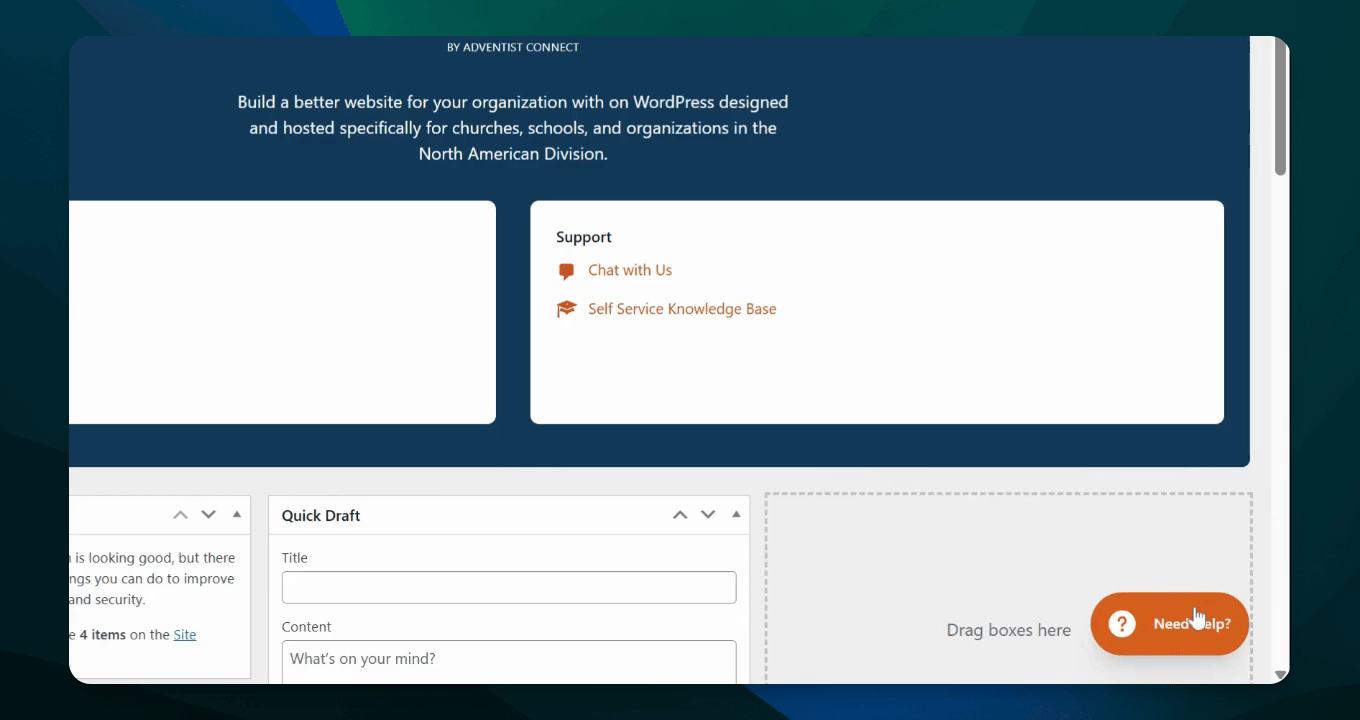Open the Chat with Us link

(630, 270)
